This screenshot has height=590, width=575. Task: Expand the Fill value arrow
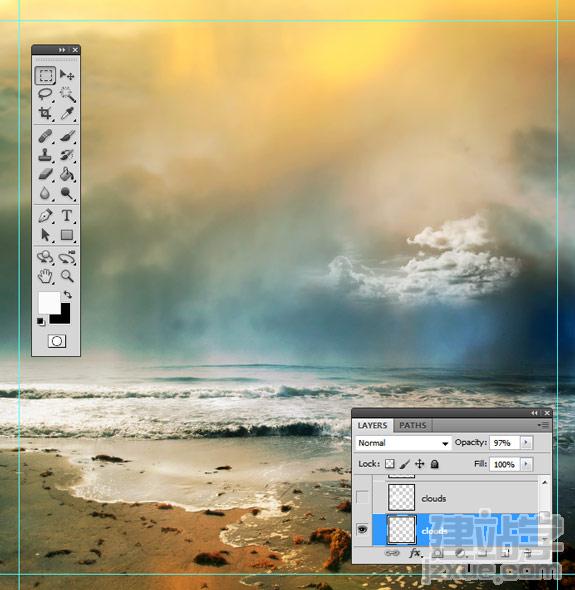[526, 464]
